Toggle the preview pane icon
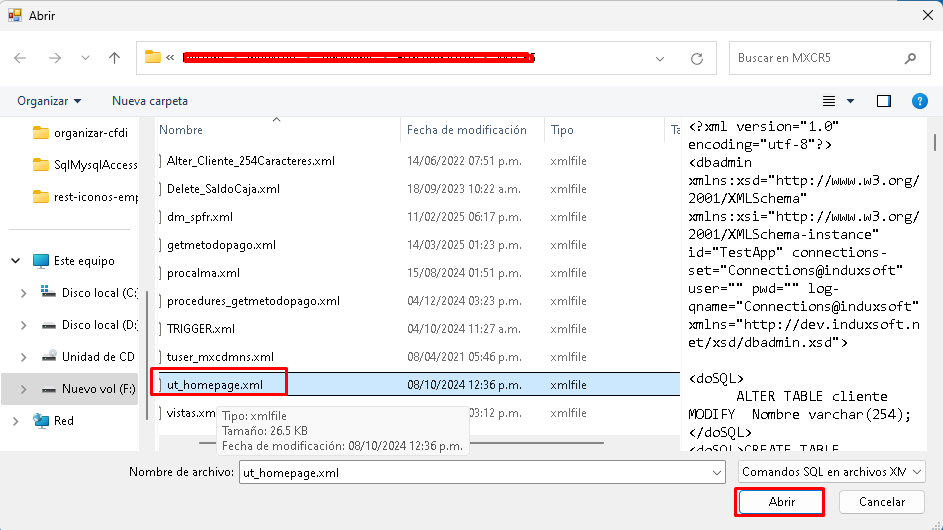Screen dimensions: 943x530 (884, 101)
